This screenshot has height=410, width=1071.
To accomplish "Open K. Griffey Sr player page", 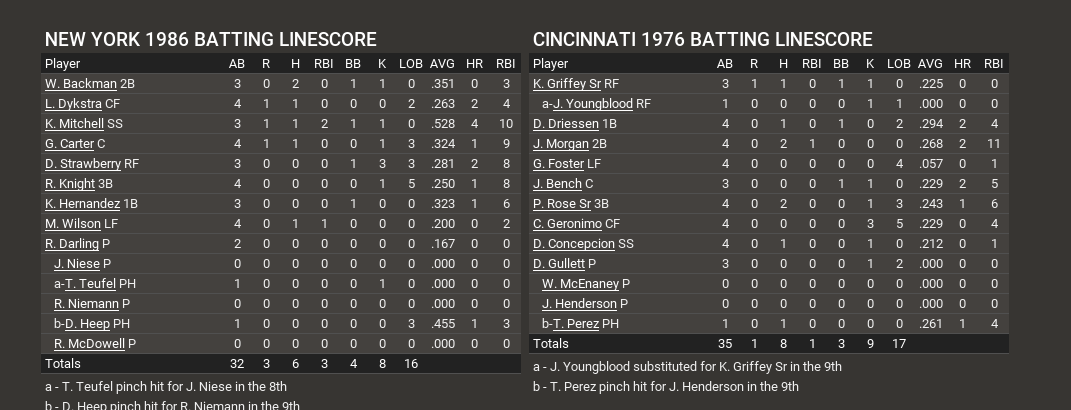I will 566,84.
